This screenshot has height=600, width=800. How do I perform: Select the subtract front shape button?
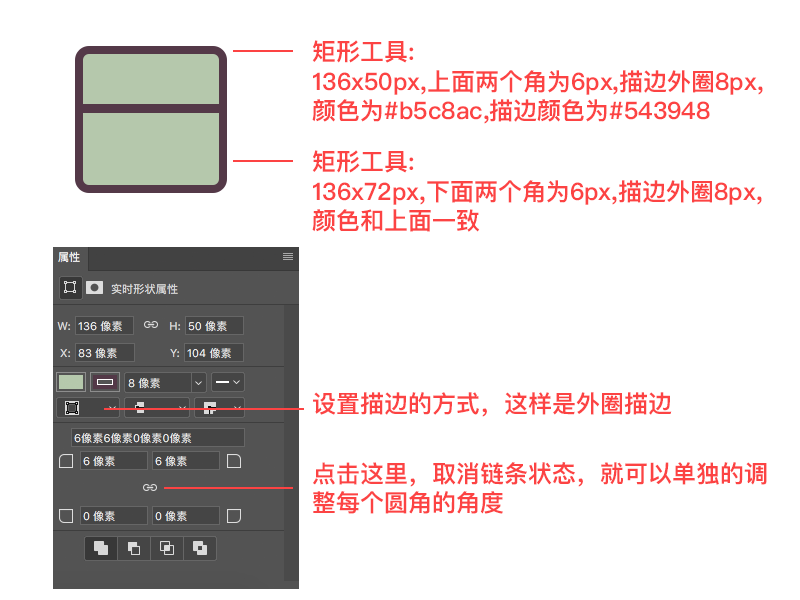pyautogui.click(x=134, y=548)
